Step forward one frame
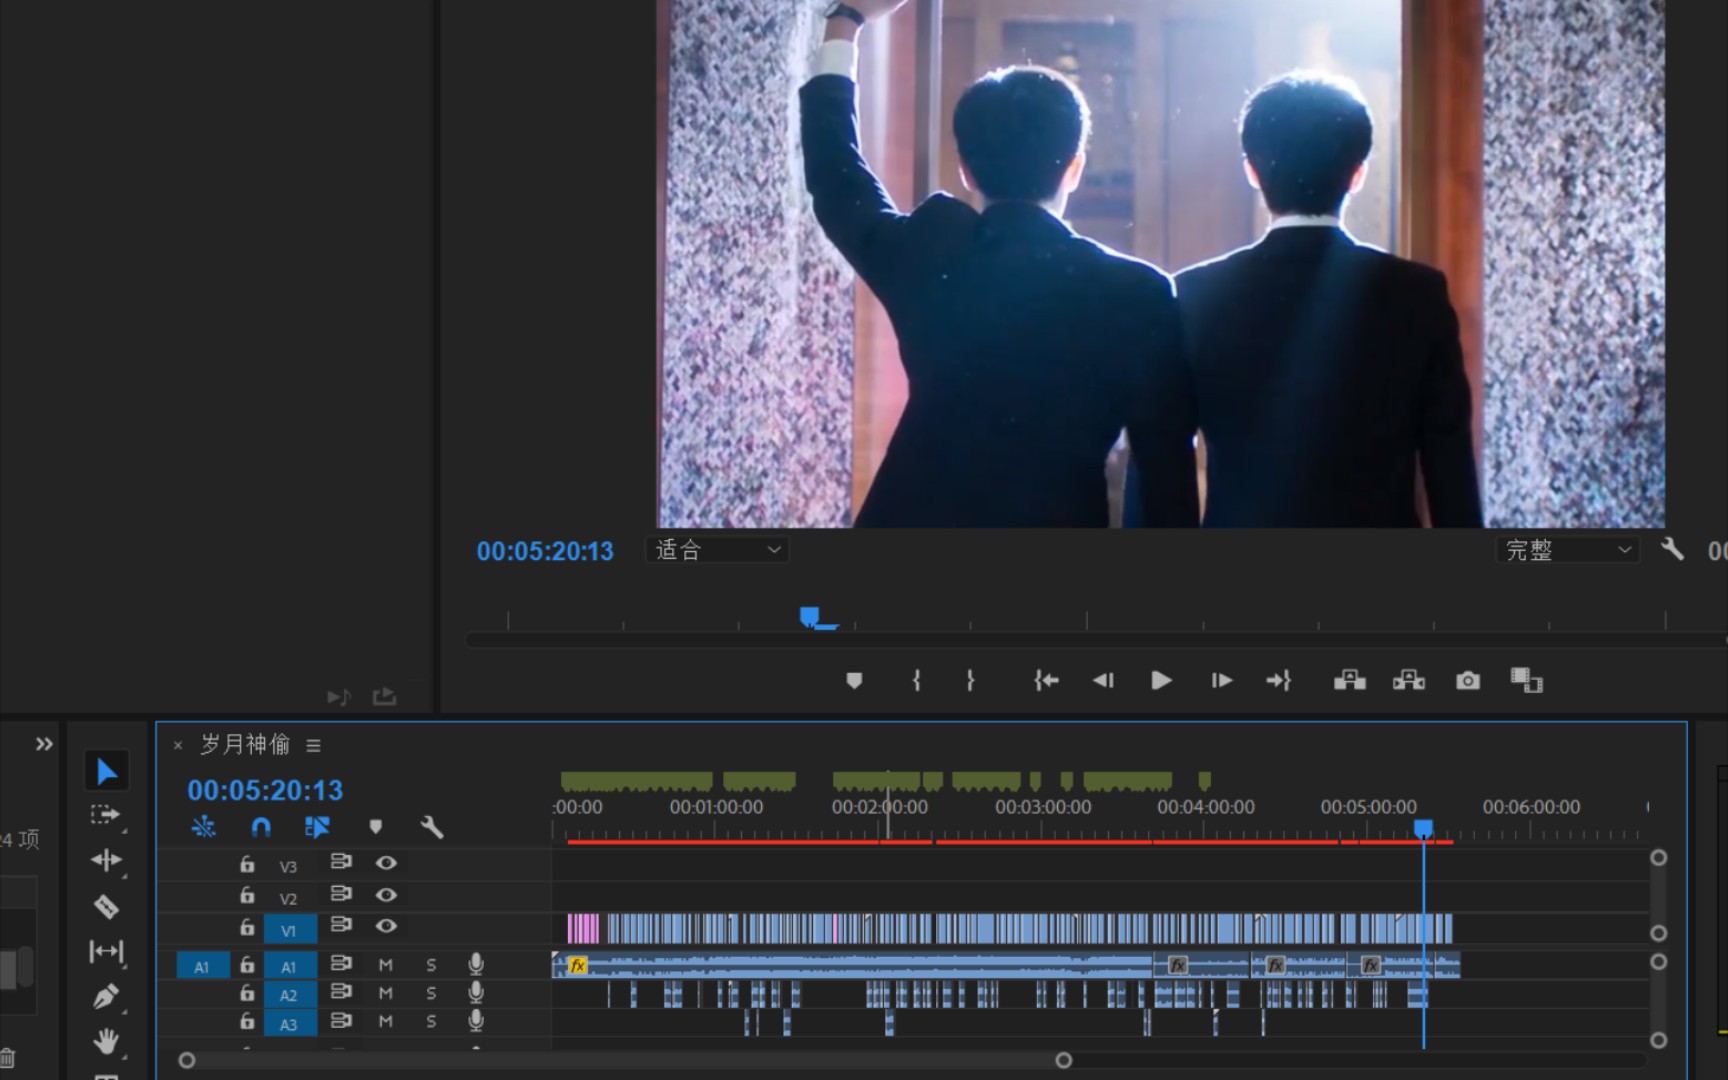Screen dimensions: 1728x1080 (x=1221, y=681)
